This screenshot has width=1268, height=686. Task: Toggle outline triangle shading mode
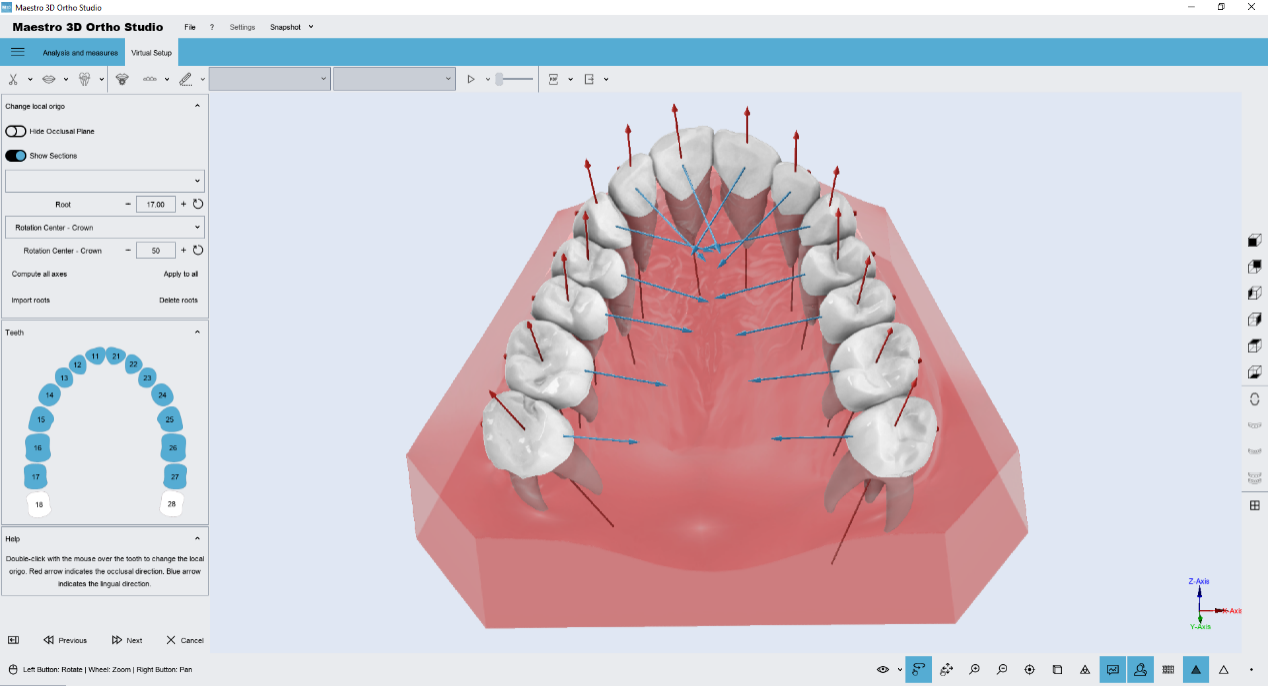[x=1223, y=669]
